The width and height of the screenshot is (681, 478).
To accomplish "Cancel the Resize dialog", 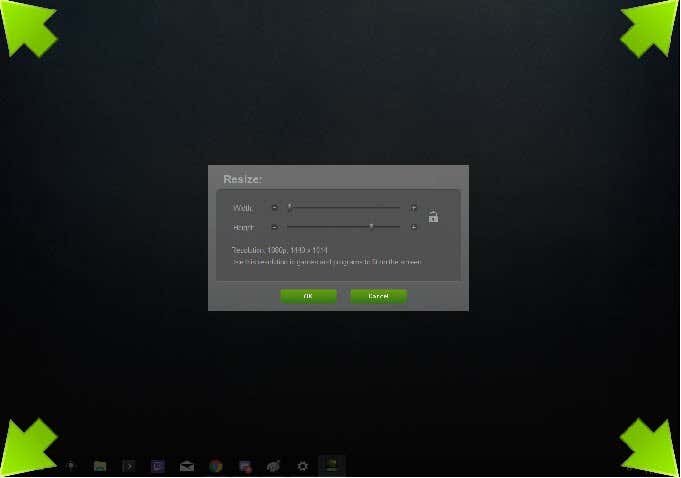I will [x=378, y=296].
